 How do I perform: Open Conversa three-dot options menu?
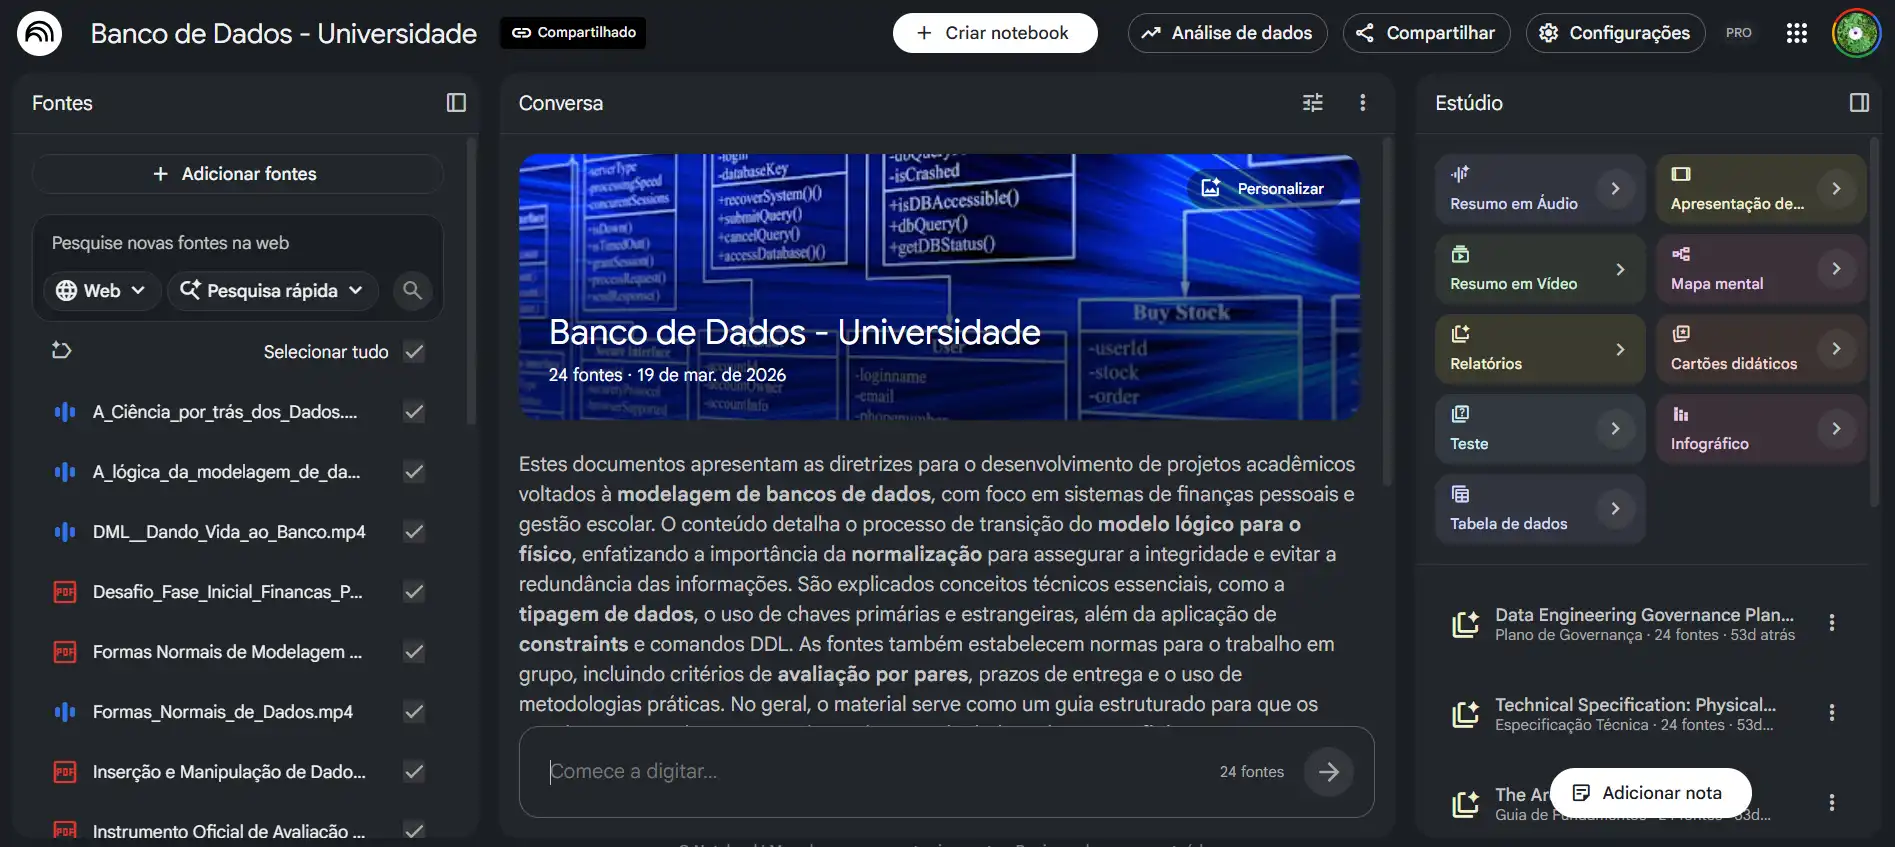[x=1362, y=103]
